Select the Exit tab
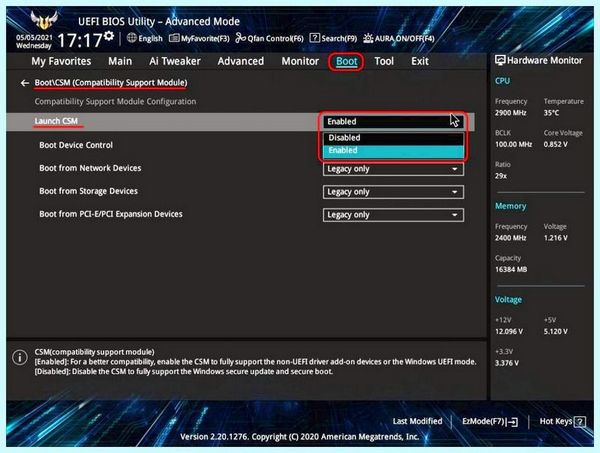This screenshot has height=453, width=600. [x=420, y=61]
